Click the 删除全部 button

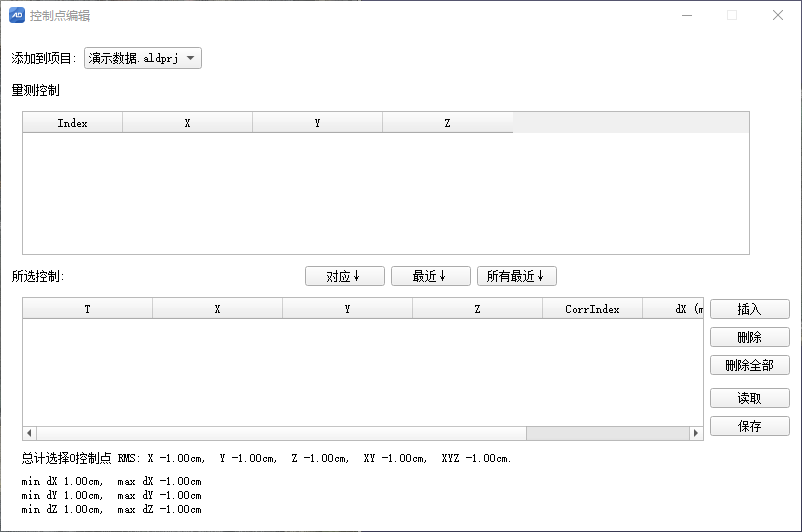point(750,365)
